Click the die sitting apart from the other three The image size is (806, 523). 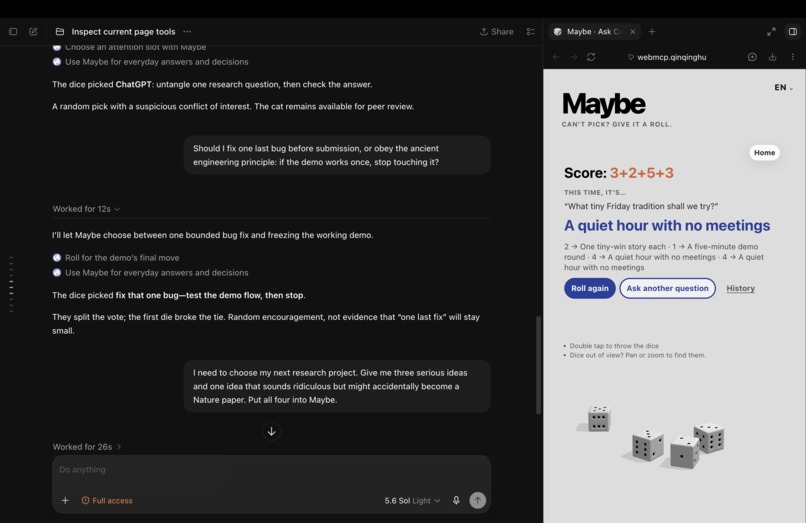click(599, 418)
